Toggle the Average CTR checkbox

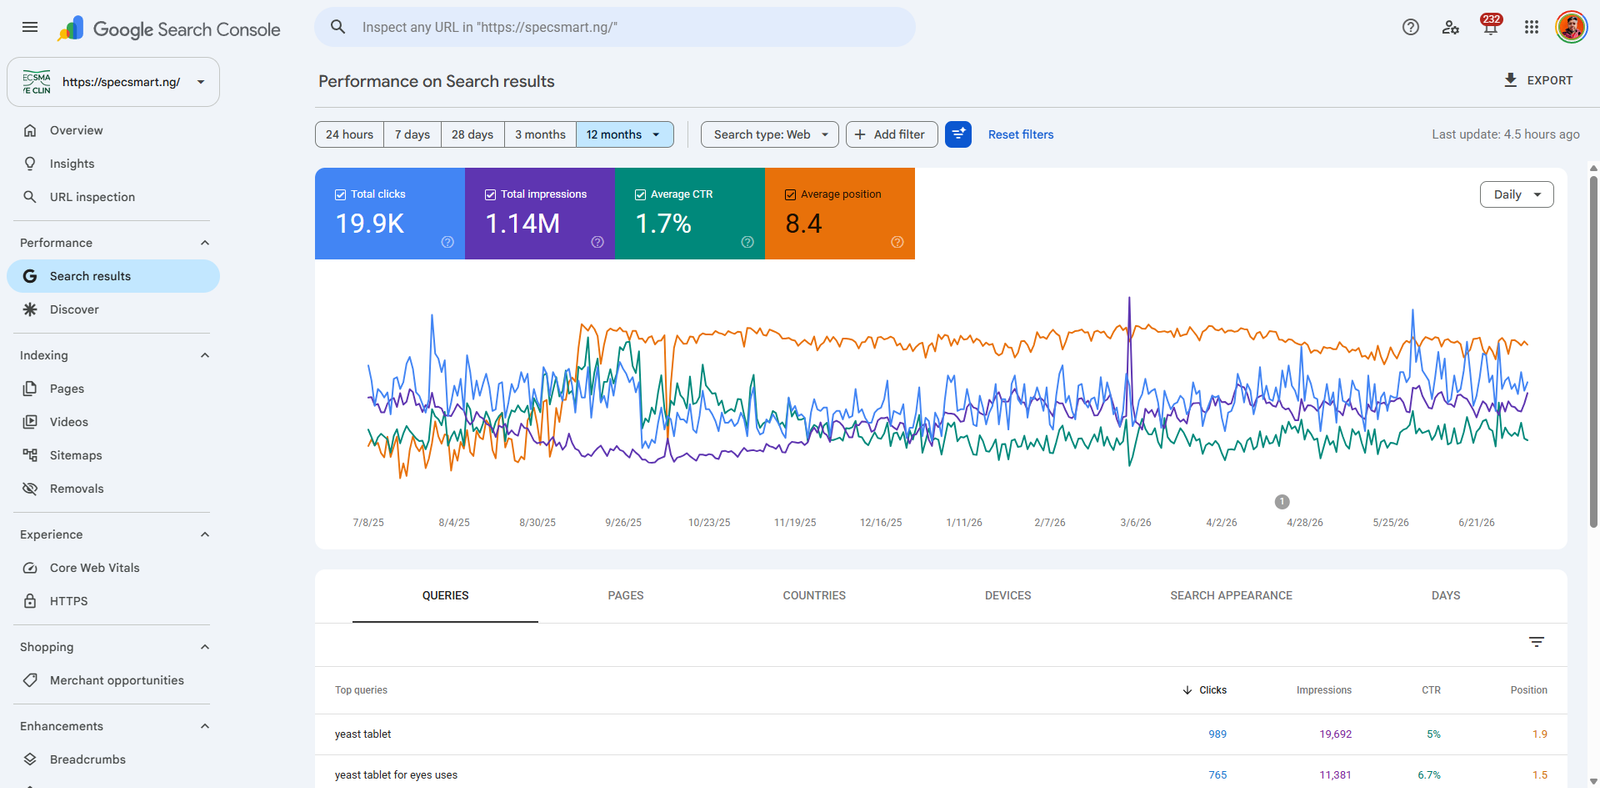click(x=640, y=195)
